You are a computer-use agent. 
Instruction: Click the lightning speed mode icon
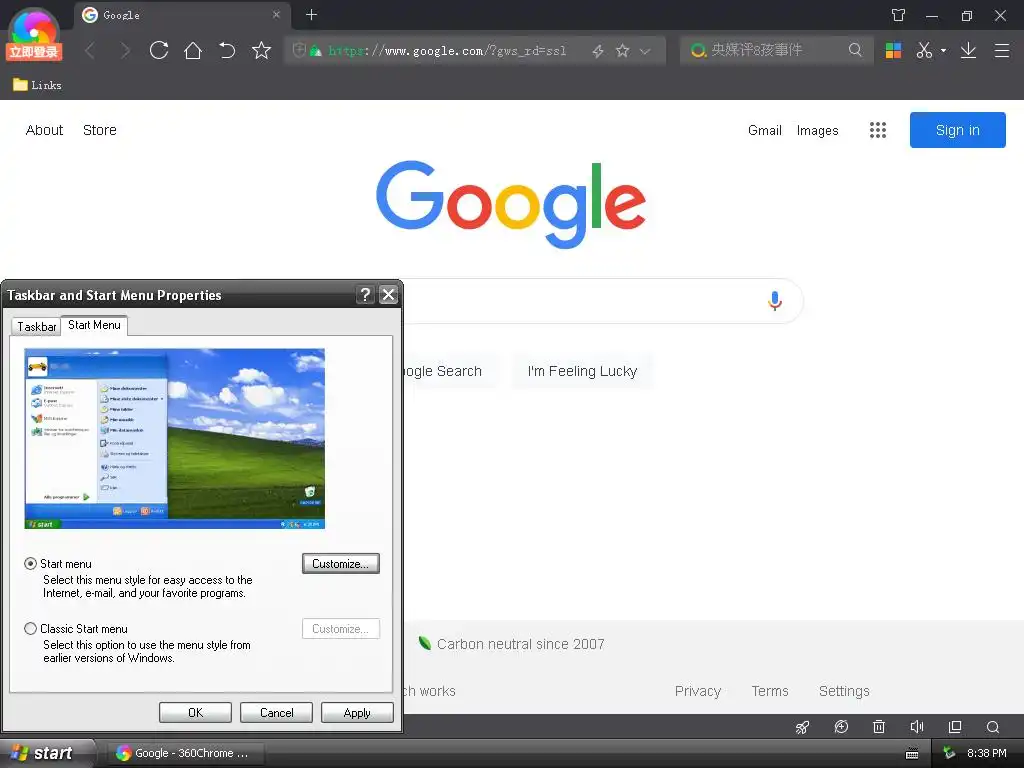coord(598,51)
